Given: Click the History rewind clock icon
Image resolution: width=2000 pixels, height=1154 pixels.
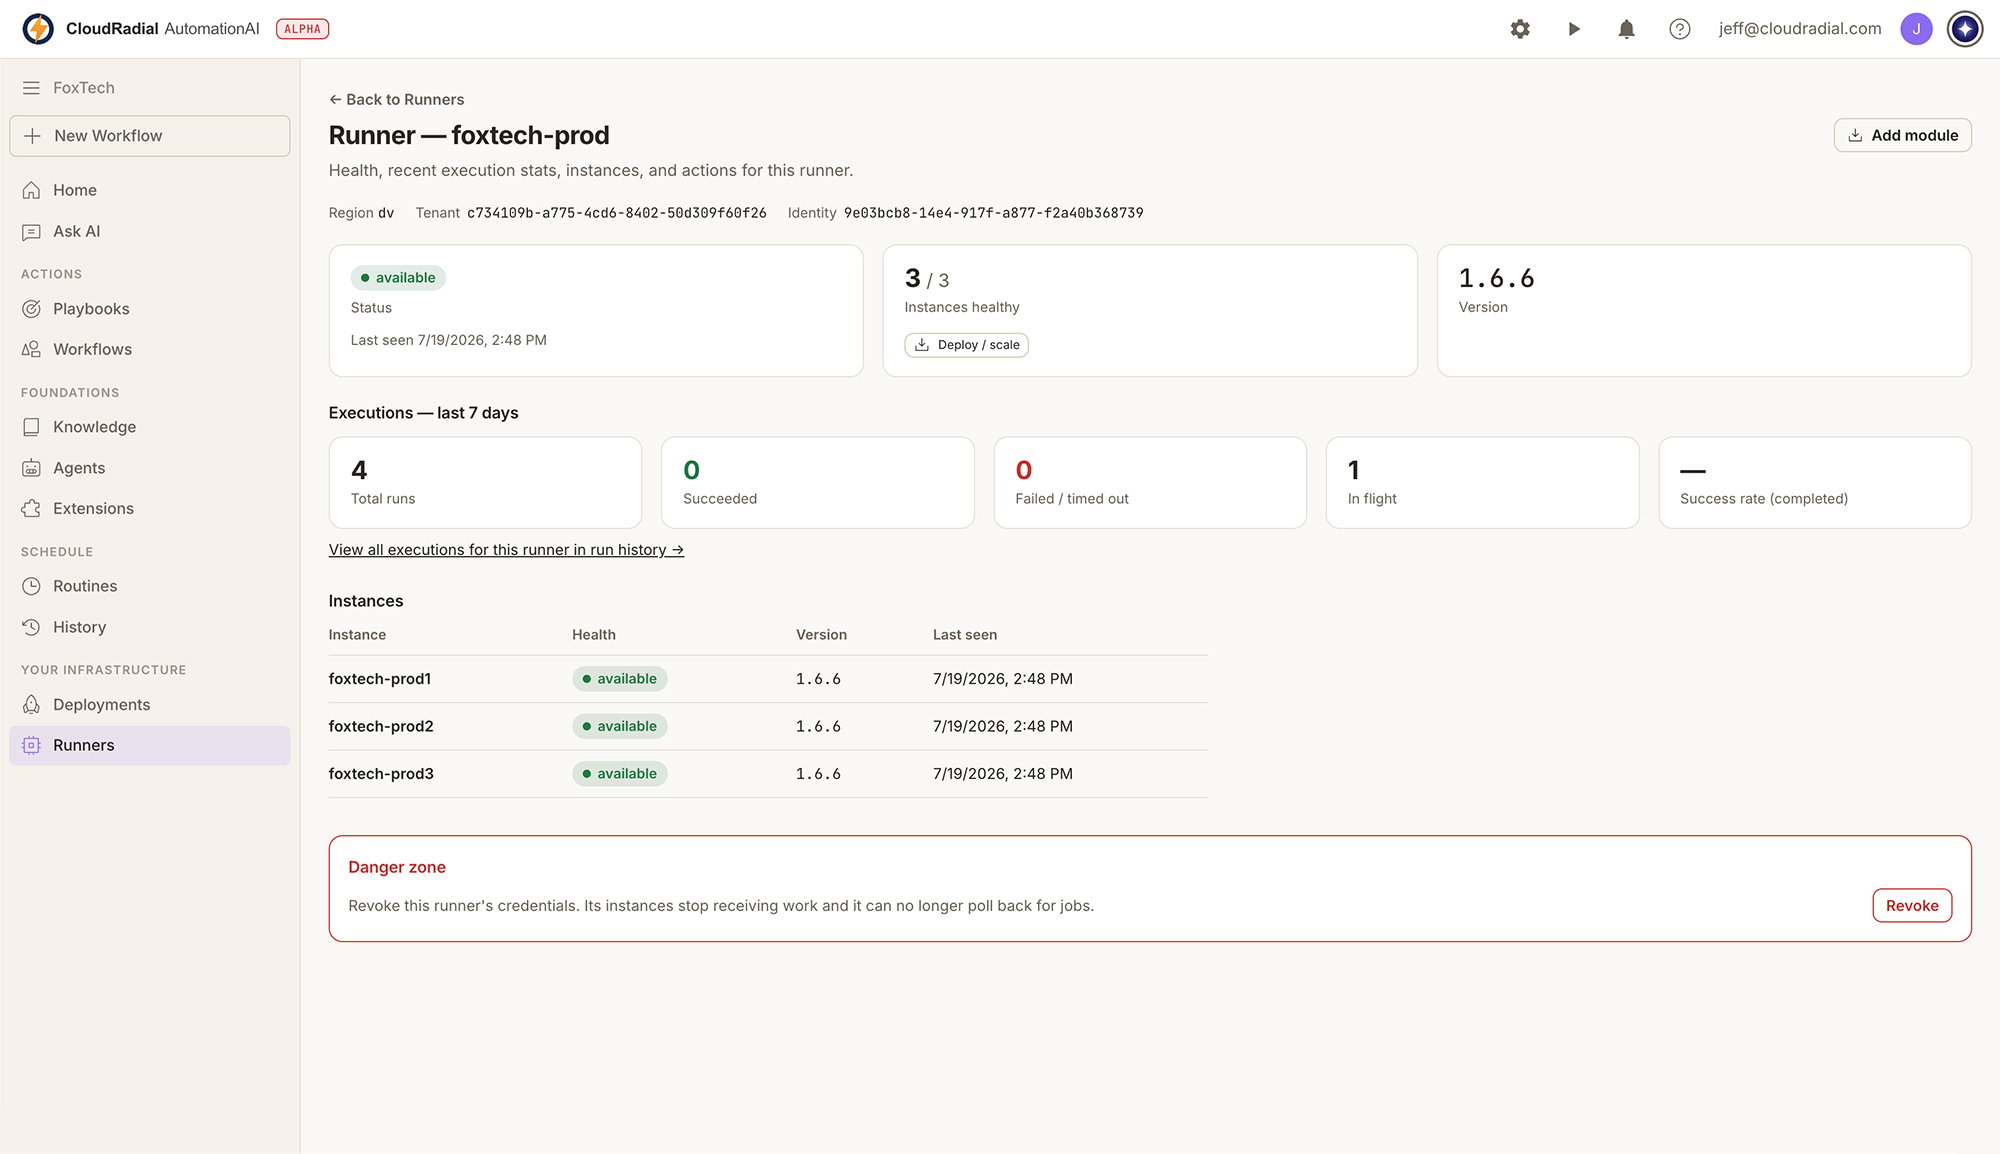Looking at the screenshot, I should (x=31, y=627).
